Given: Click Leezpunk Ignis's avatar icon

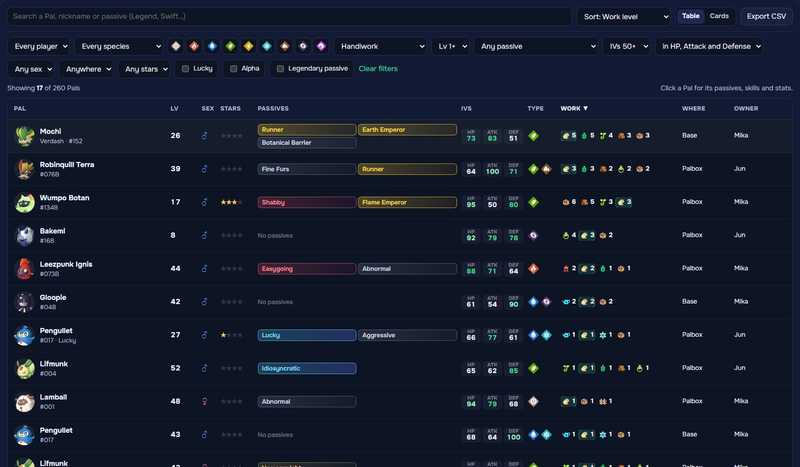Looking at the screenshot, I should coord(24,269).
